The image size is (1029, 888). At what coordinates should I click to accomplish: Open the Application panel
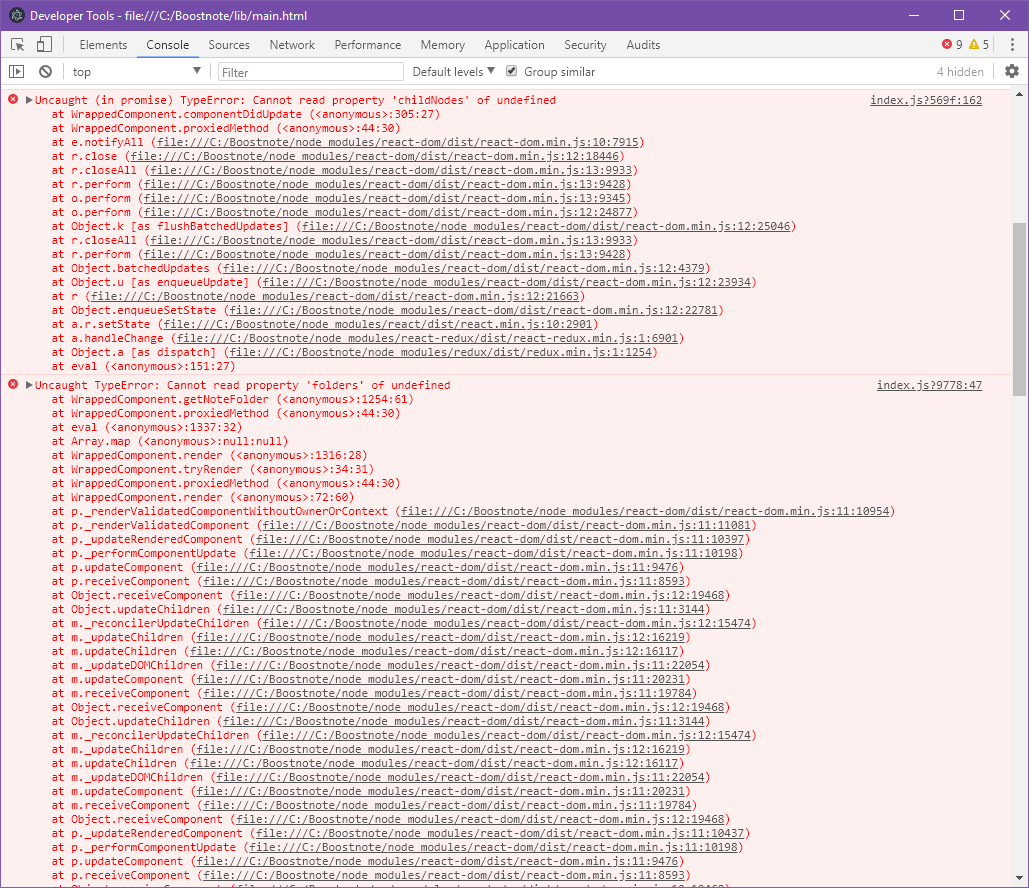pyautogui.click(x=514, y=44)
